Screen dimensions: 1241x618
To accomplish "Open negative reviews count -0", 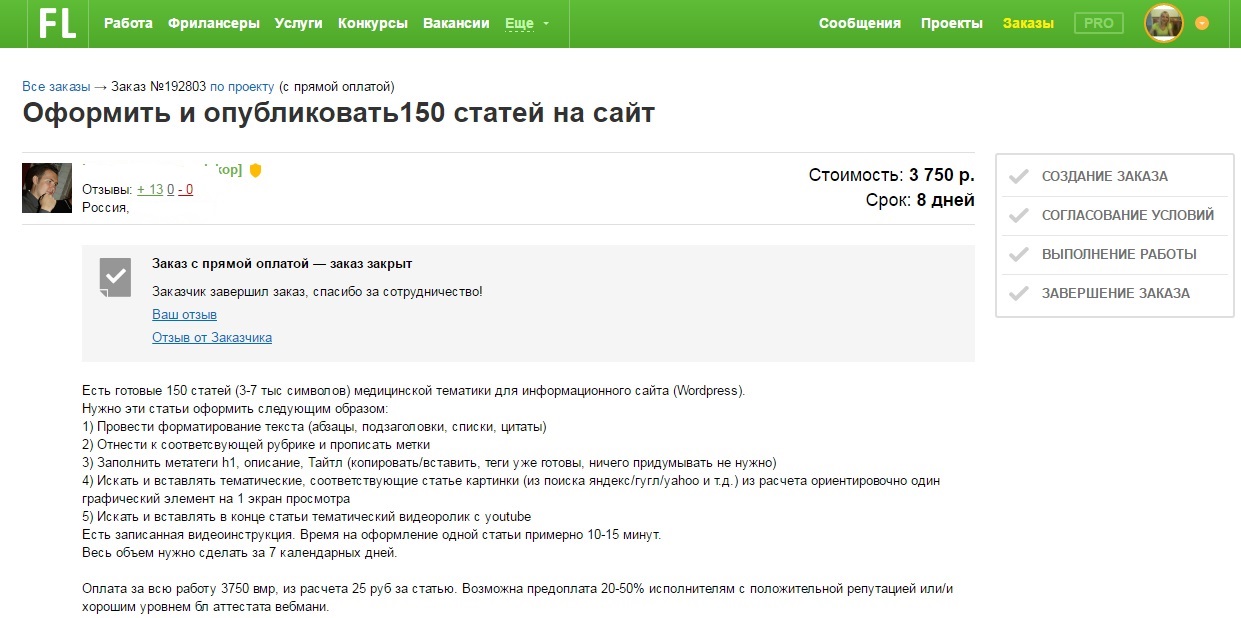I will tap(186, 189).
